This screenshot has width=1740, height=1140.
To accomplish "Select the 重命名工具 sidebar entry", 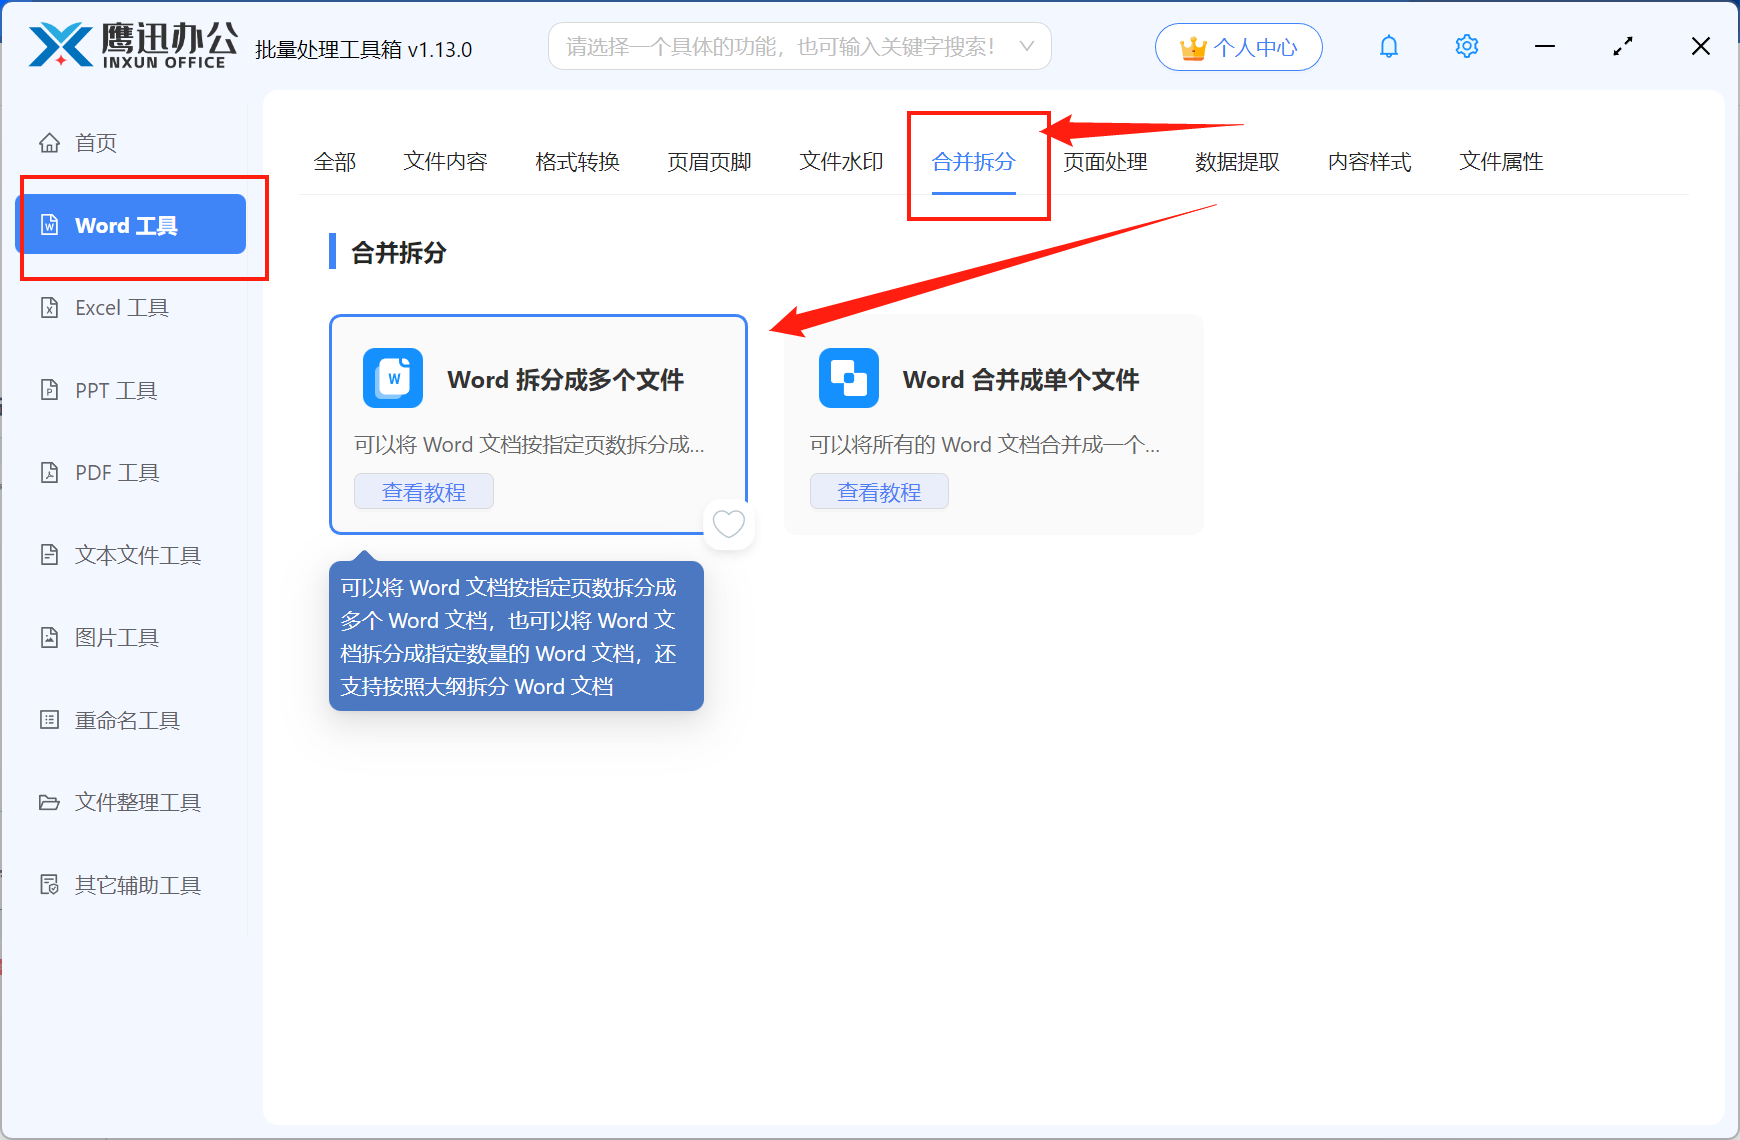I will click(124, 720).
